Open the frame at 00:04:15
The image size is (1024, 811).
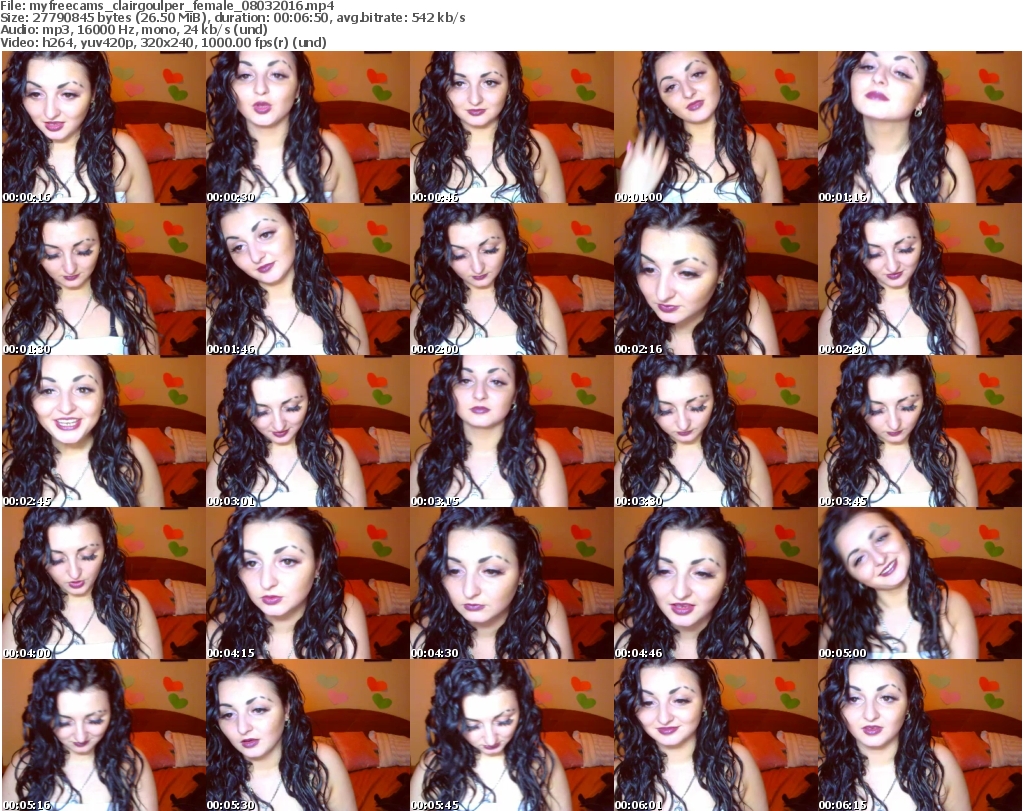coord(307,583)
